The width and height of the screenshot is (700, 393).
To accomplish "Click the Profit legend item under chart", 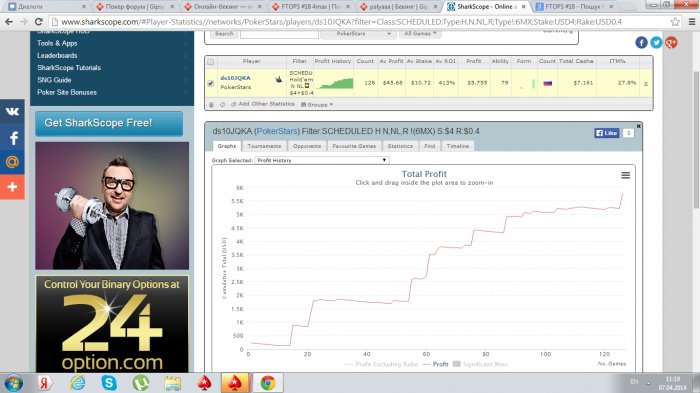I will click(x=435, y=364).
